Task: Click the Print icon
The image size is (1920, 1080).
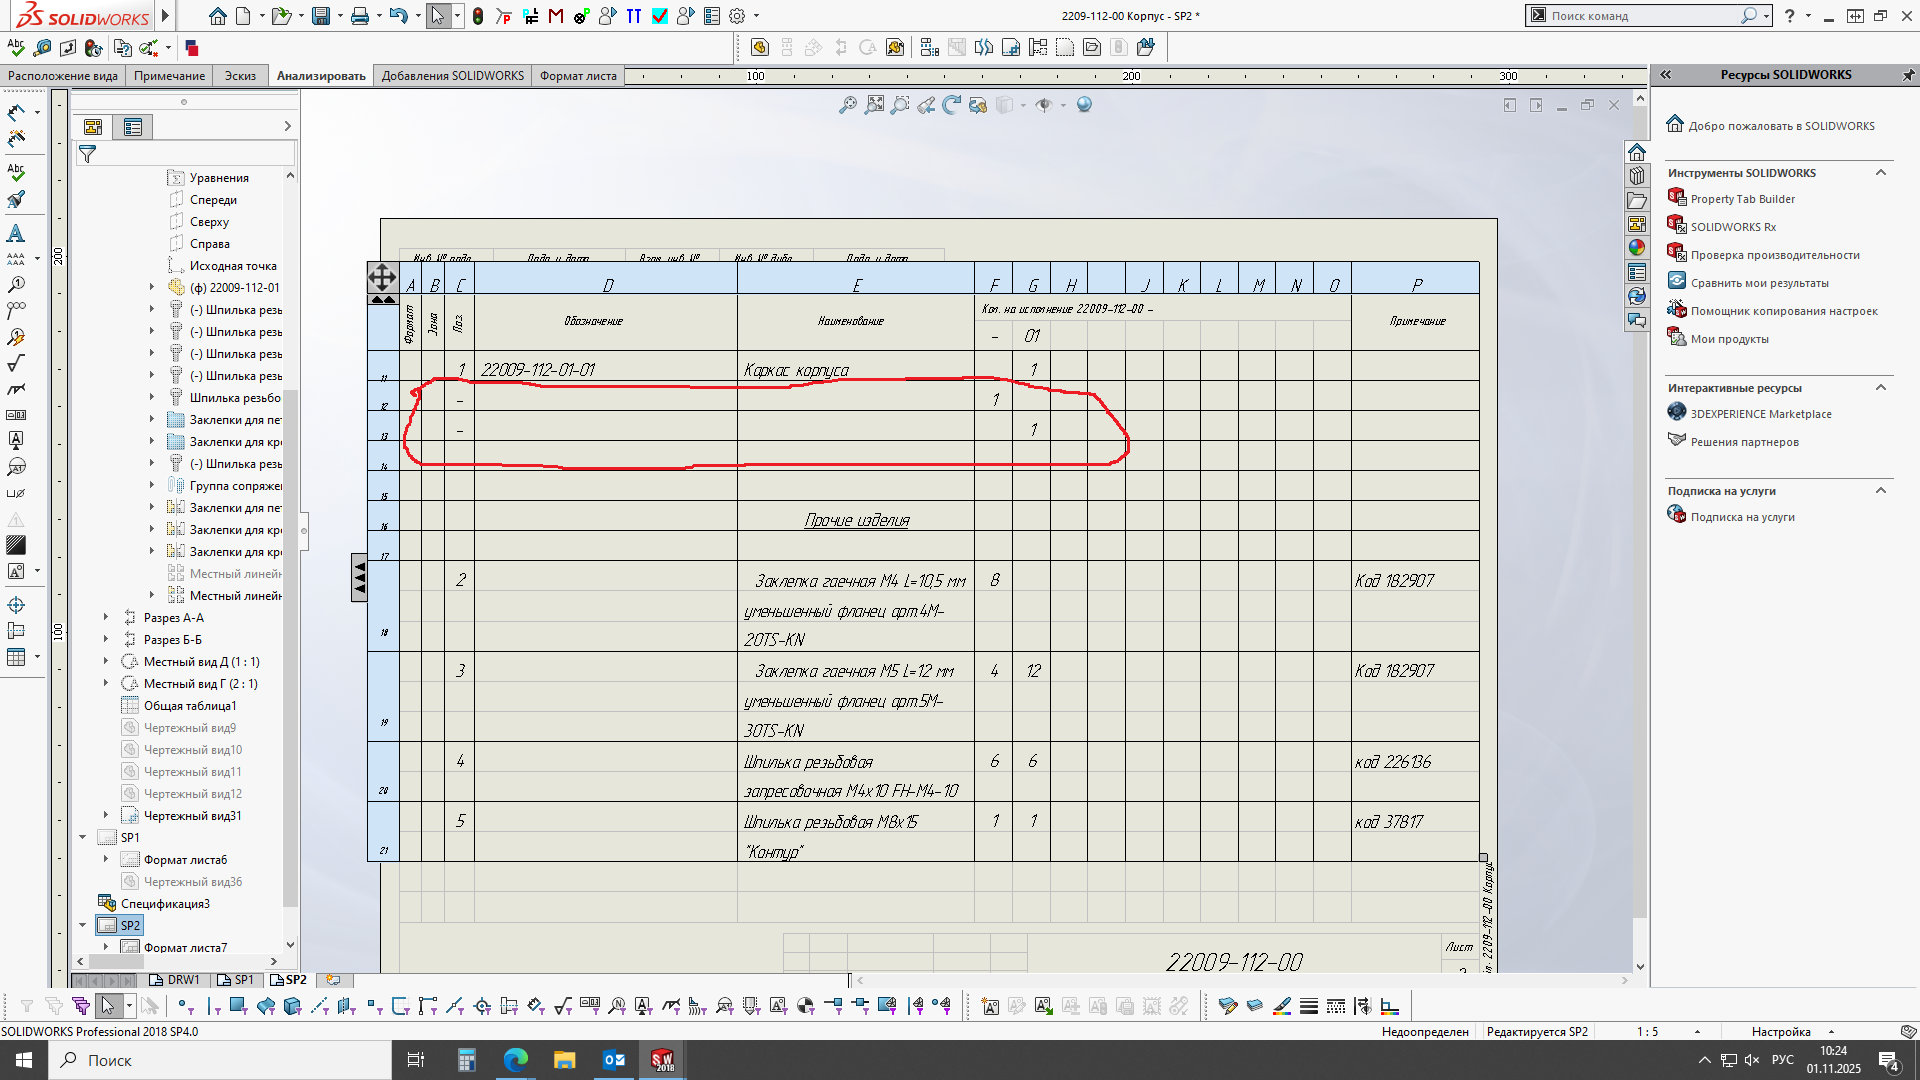Action: click(x=360, y=16)
